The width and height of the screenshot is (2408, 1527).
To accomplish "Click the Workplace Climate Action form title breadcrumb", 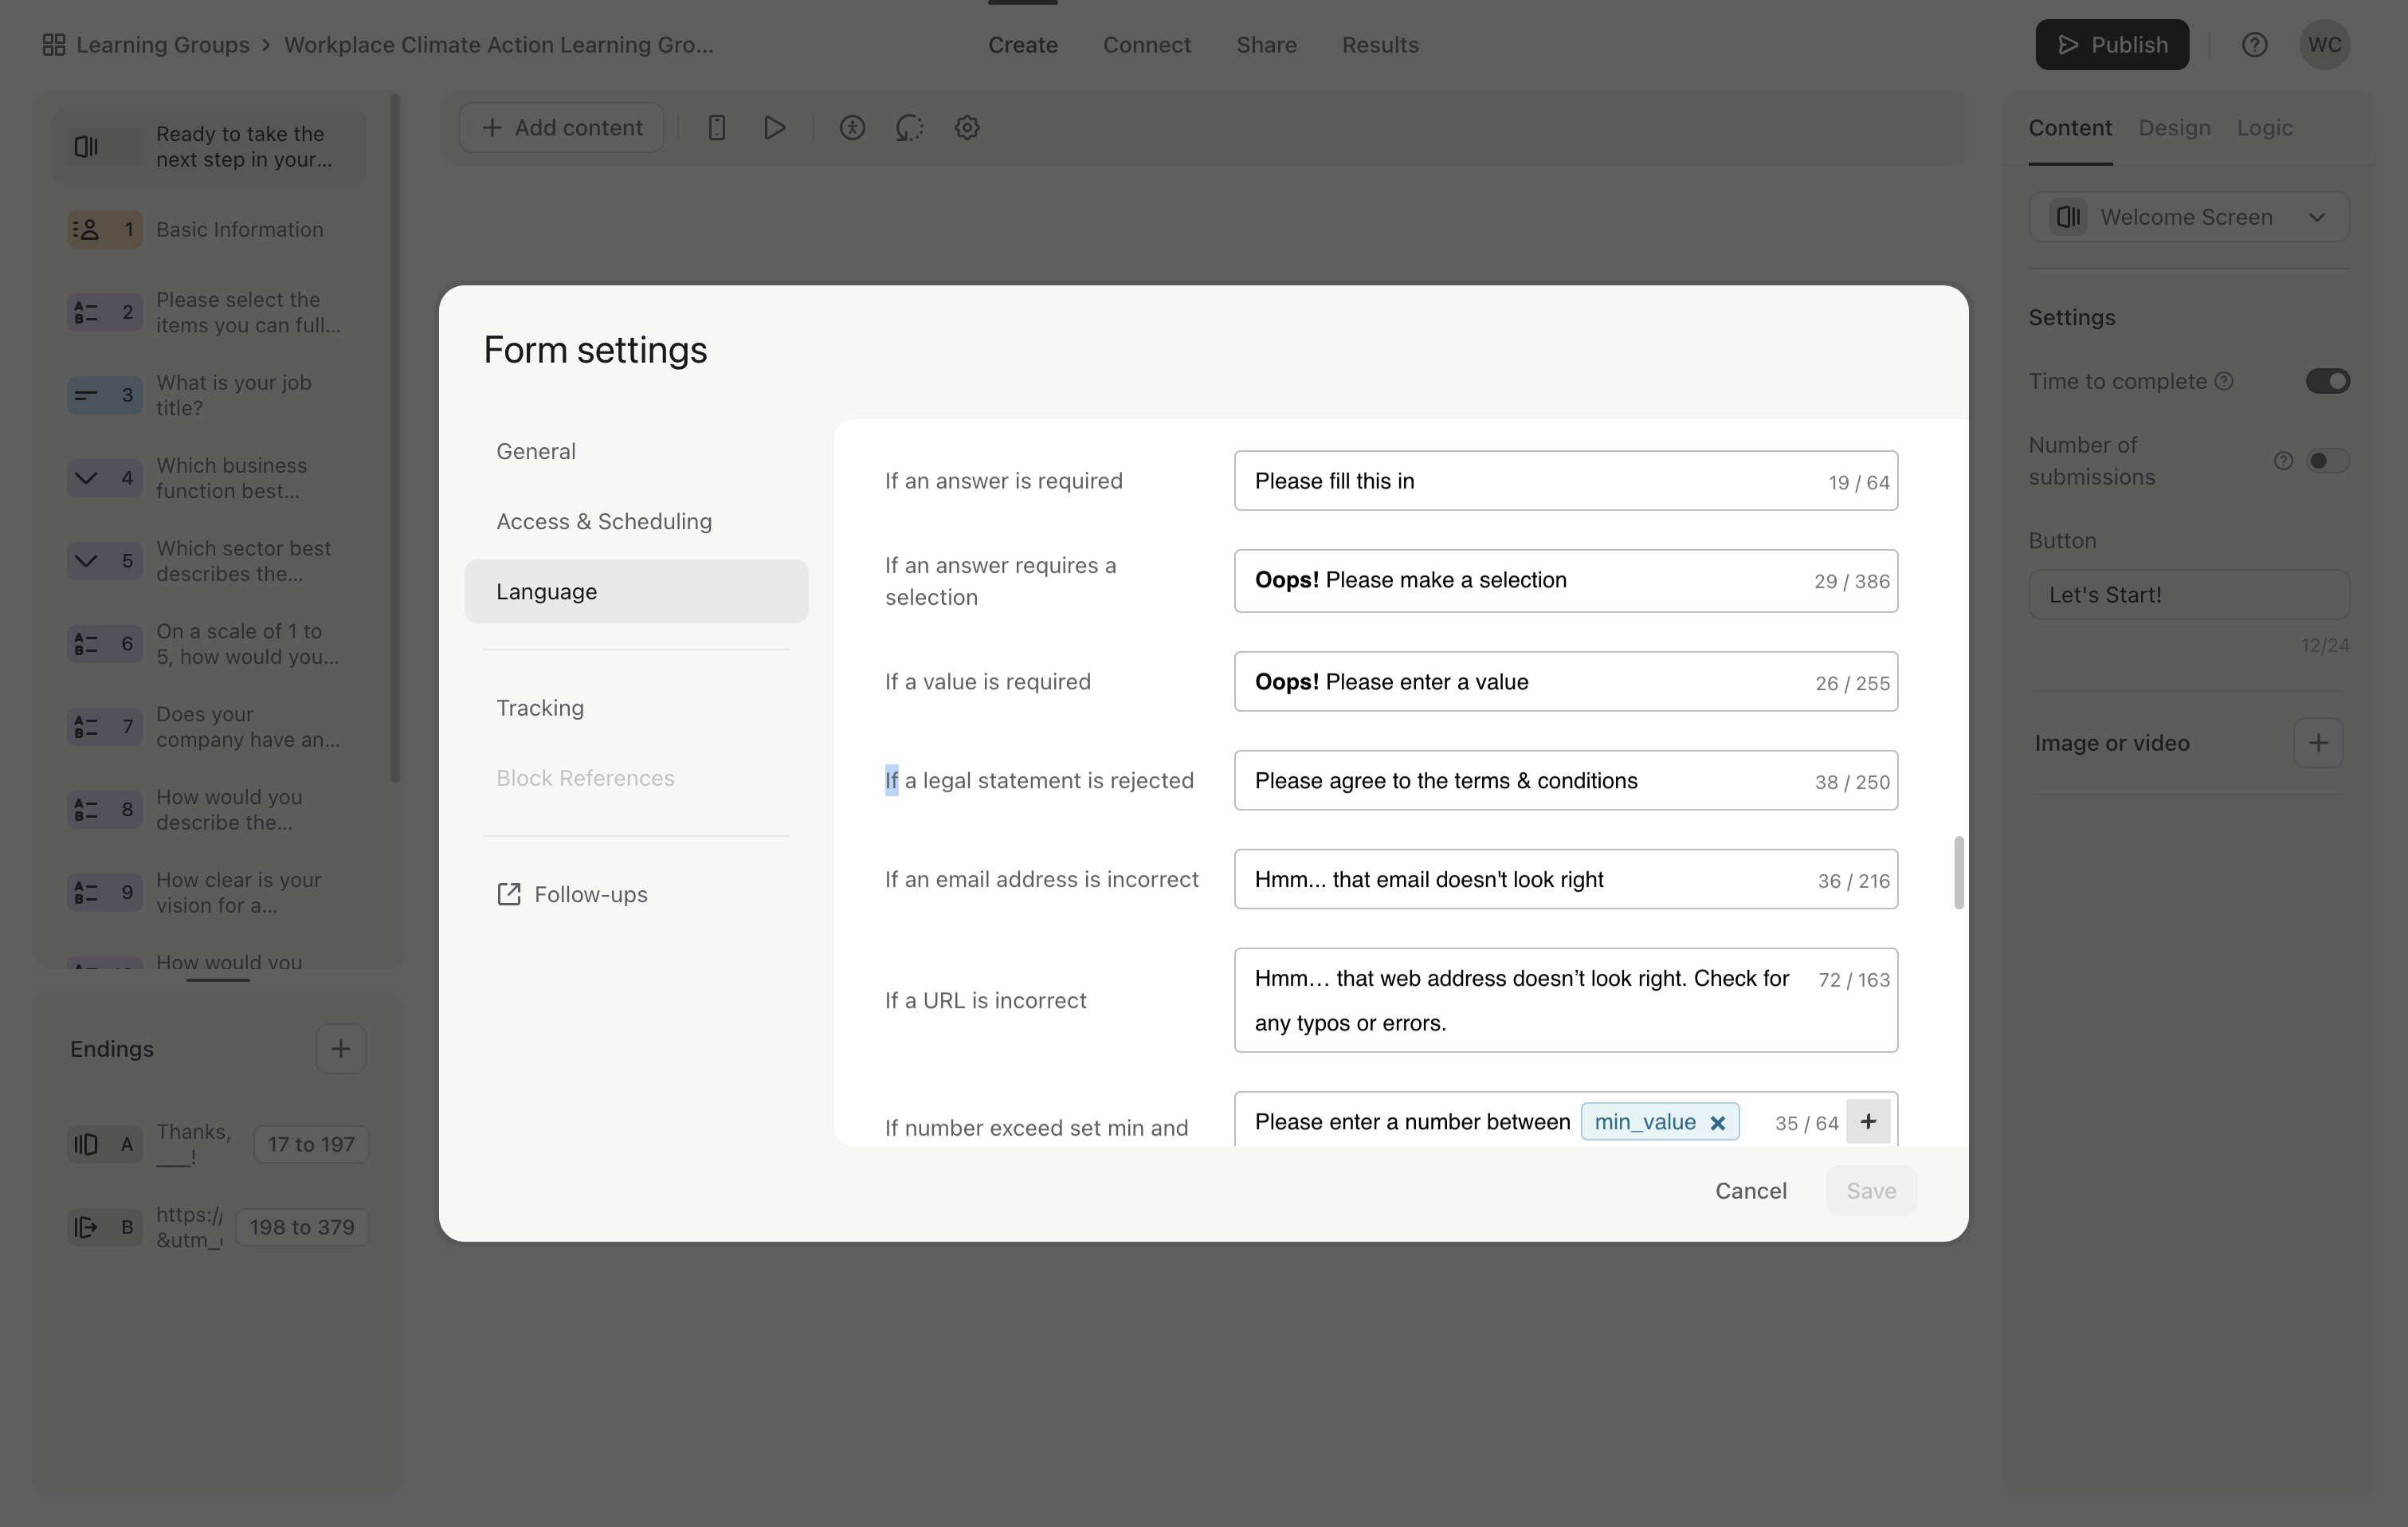I will [499, 45].
